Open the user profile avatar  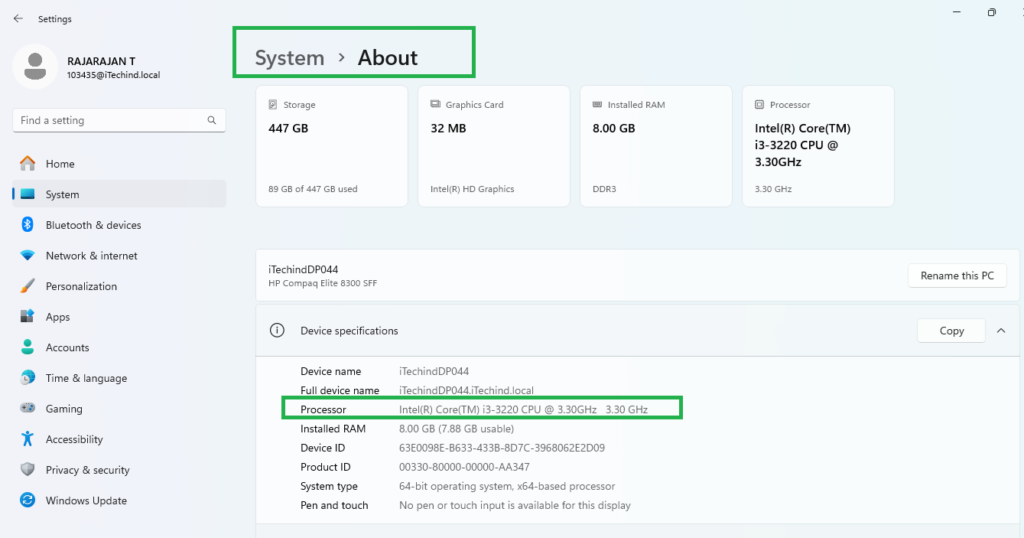[35, 67]
